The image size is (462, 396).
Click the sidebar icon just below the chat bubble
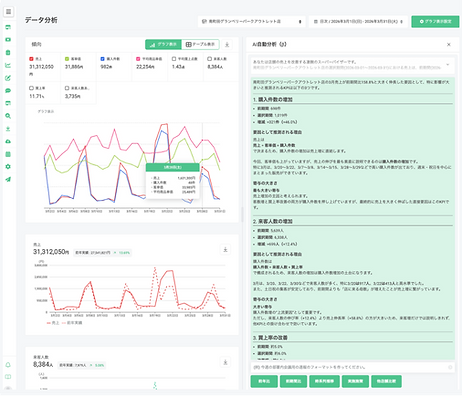8,103
